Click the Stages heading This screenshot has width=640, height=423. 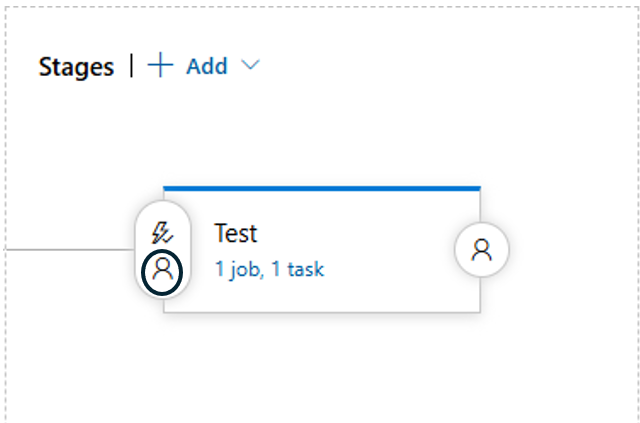77,67
